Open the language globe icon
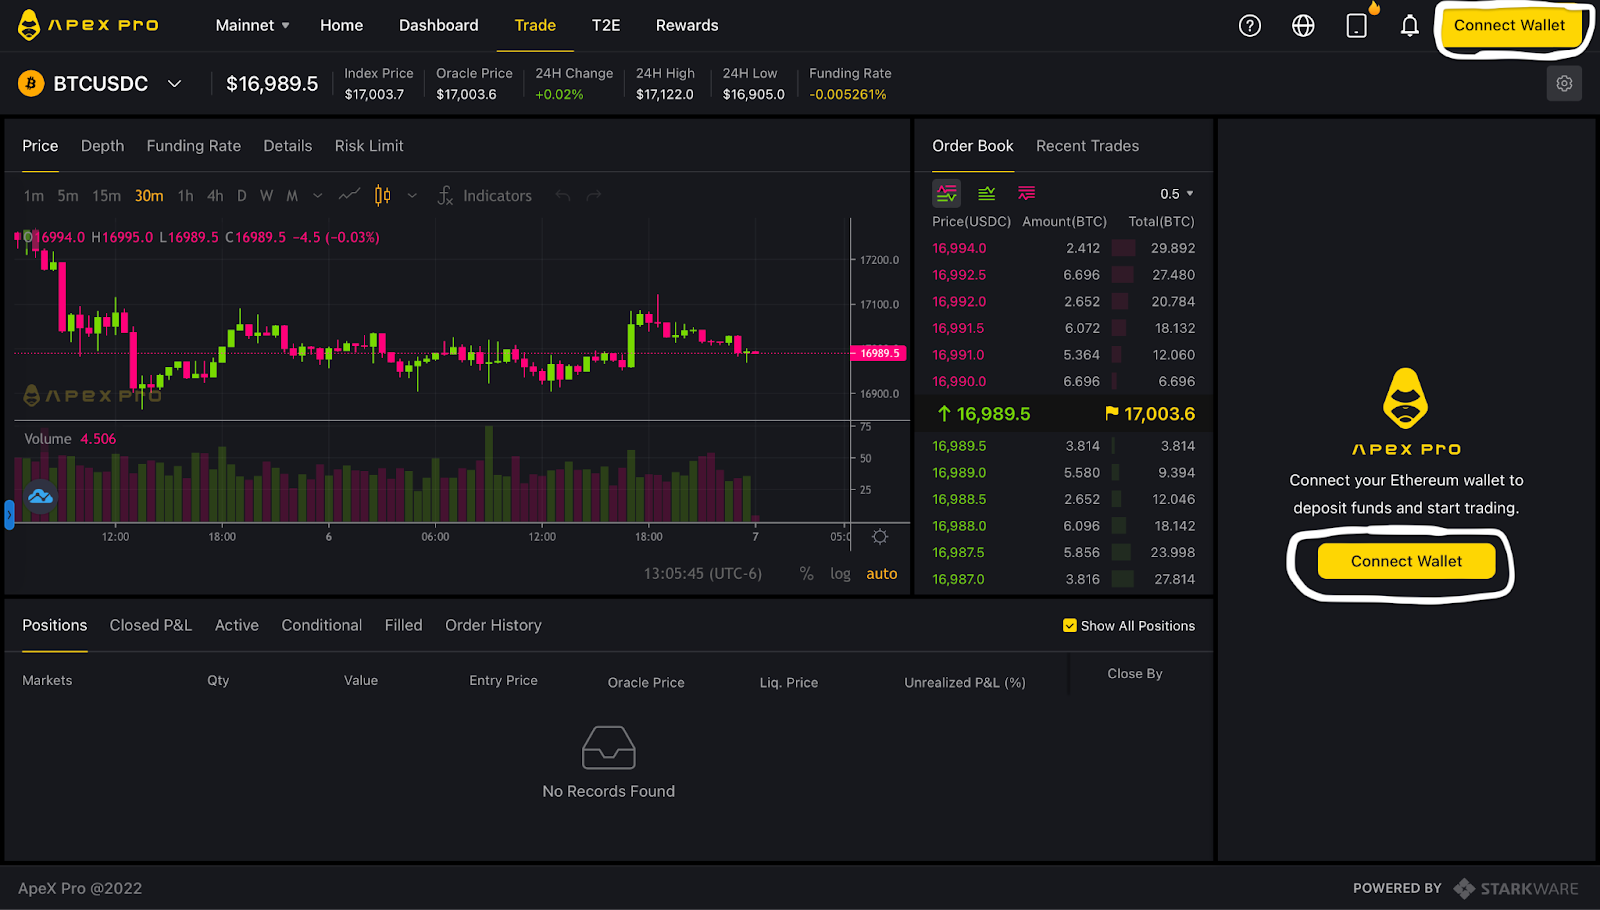Screen dimensions: 1600x910 pyautogui.click(x=1303, y=26)
